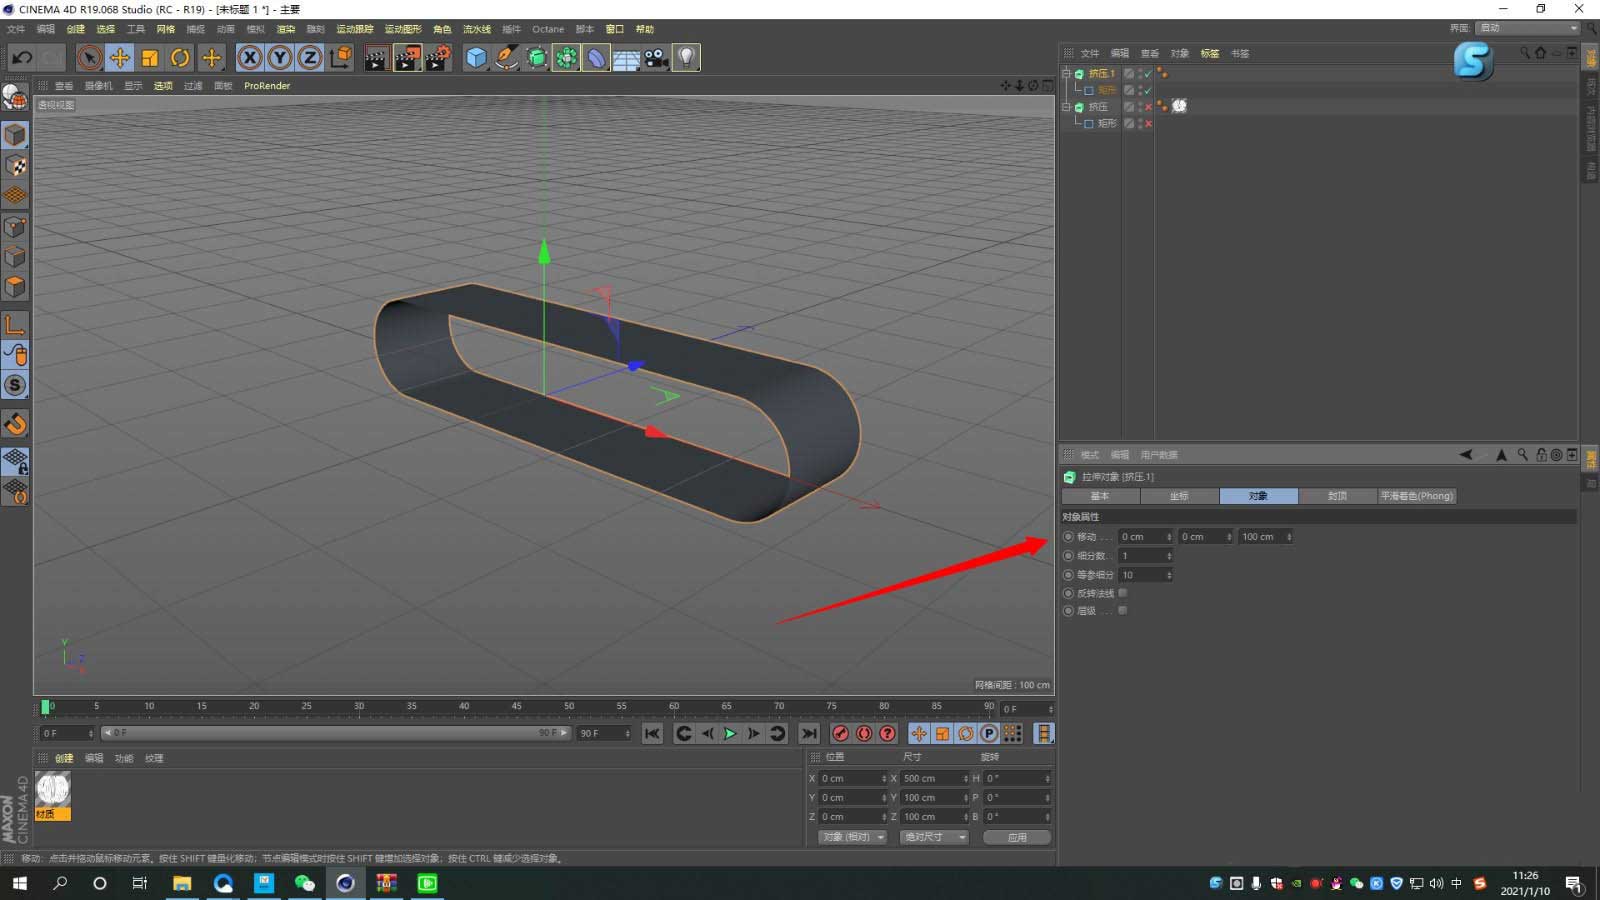Open the Octane menu
This screenshot has width=1600, height=900.
pos(548,29)
